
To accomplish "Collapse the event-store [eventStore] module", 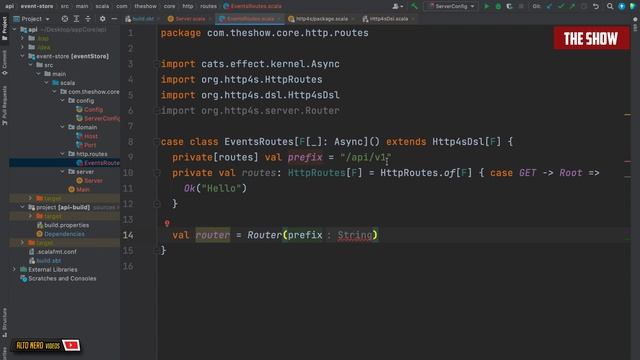I will click(x=22, y=56).
